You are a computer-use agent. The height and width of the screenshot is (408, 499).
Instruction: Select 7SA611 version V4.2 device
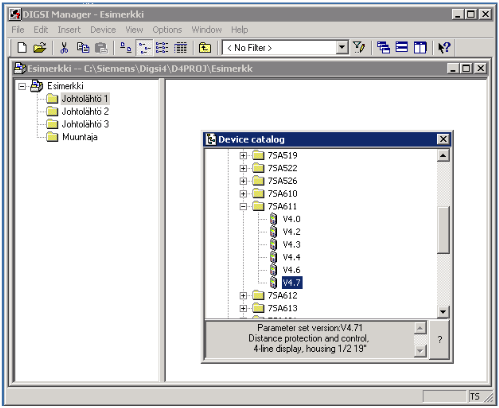[292, 232]
